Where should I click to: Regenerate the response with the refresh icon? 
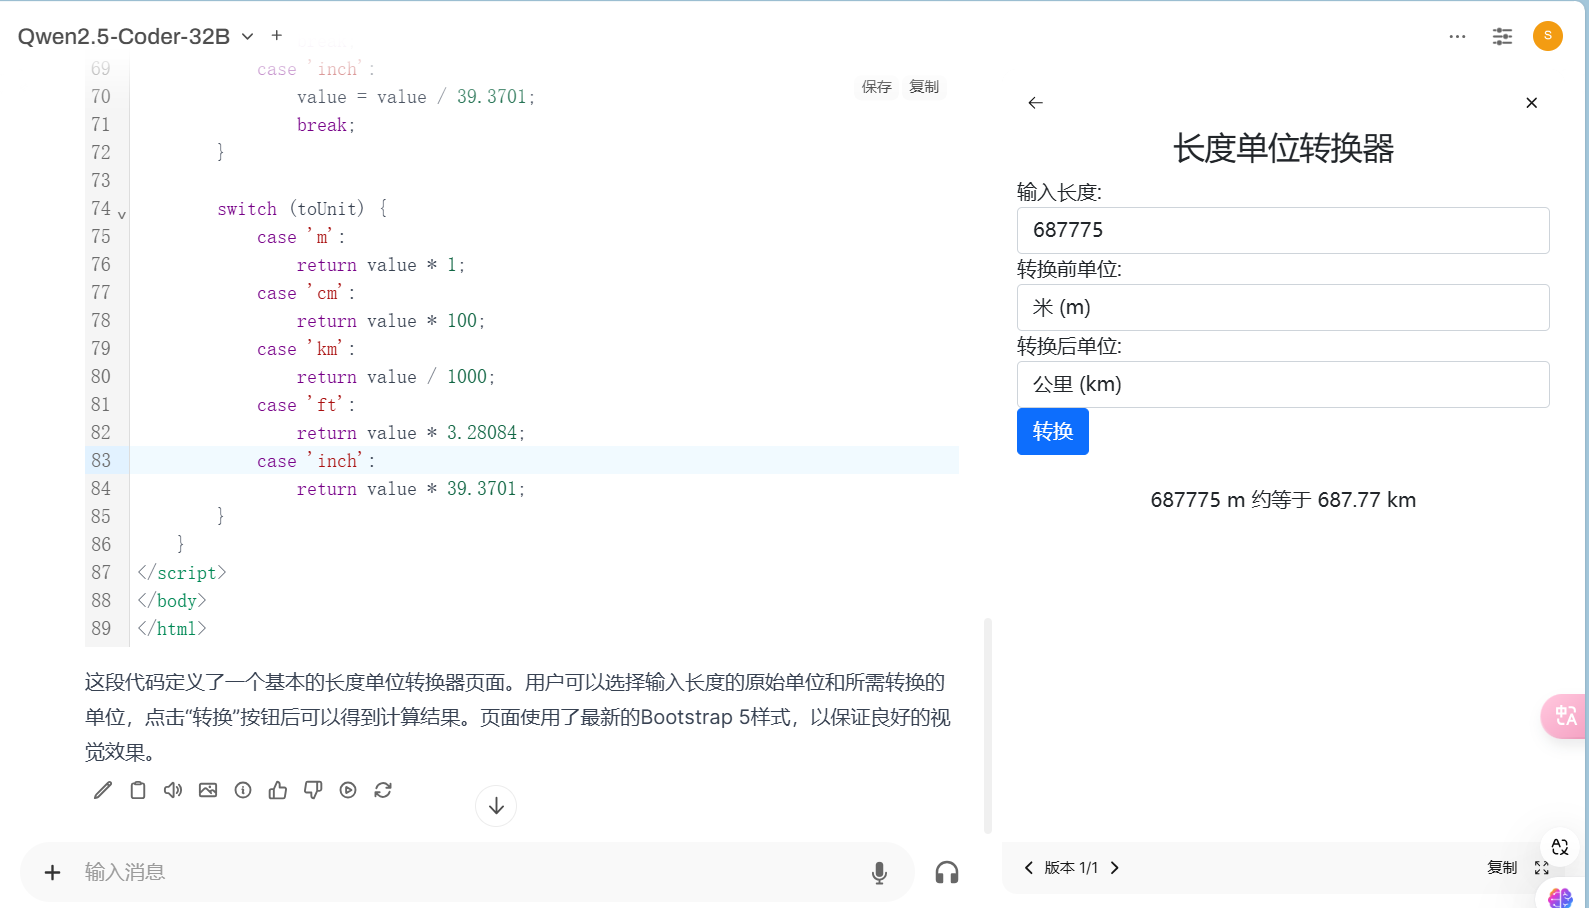coord(383,790)
